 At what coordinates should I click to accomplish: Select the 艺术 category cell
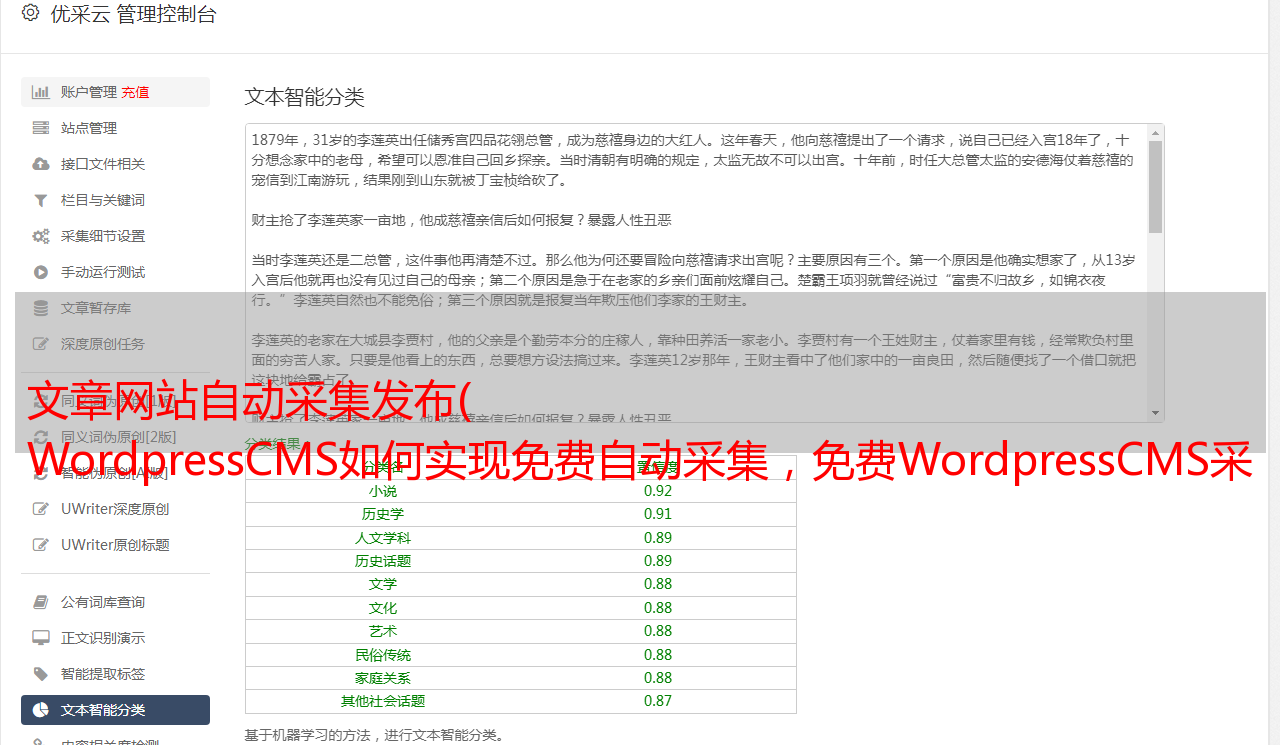[383, 631]
